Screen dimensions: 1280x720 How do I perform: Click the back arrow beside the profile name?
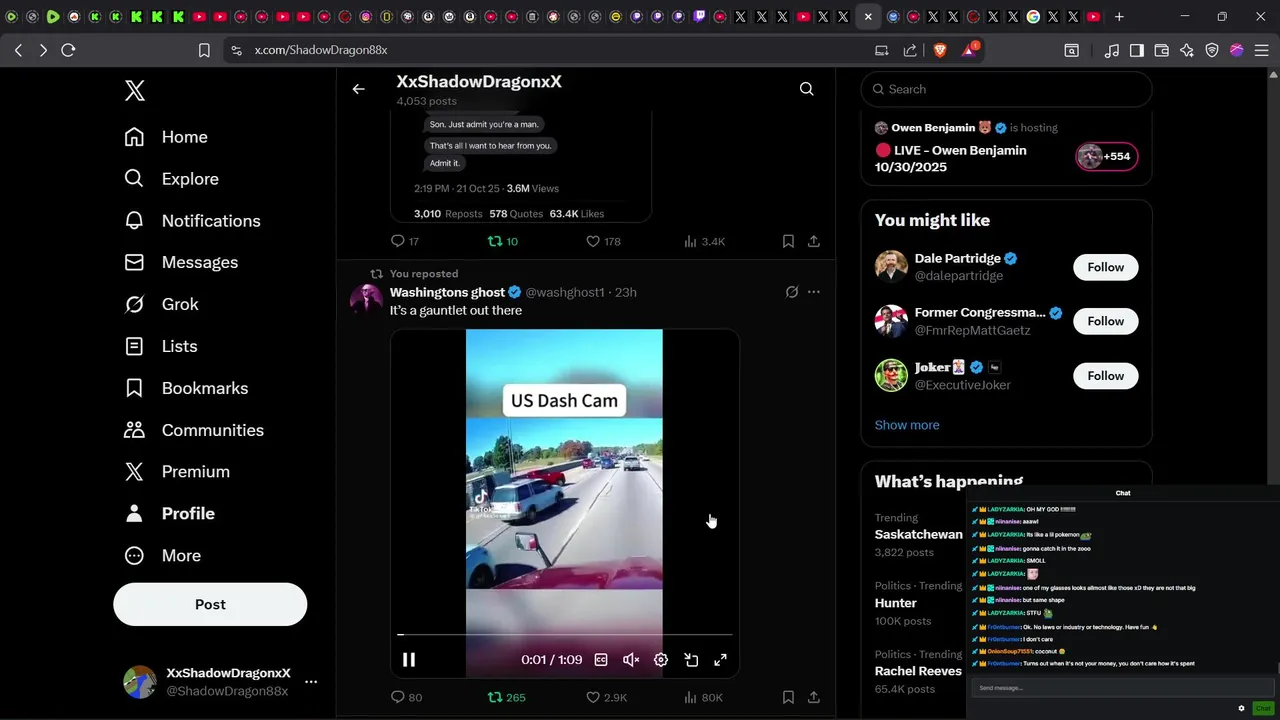359,89
